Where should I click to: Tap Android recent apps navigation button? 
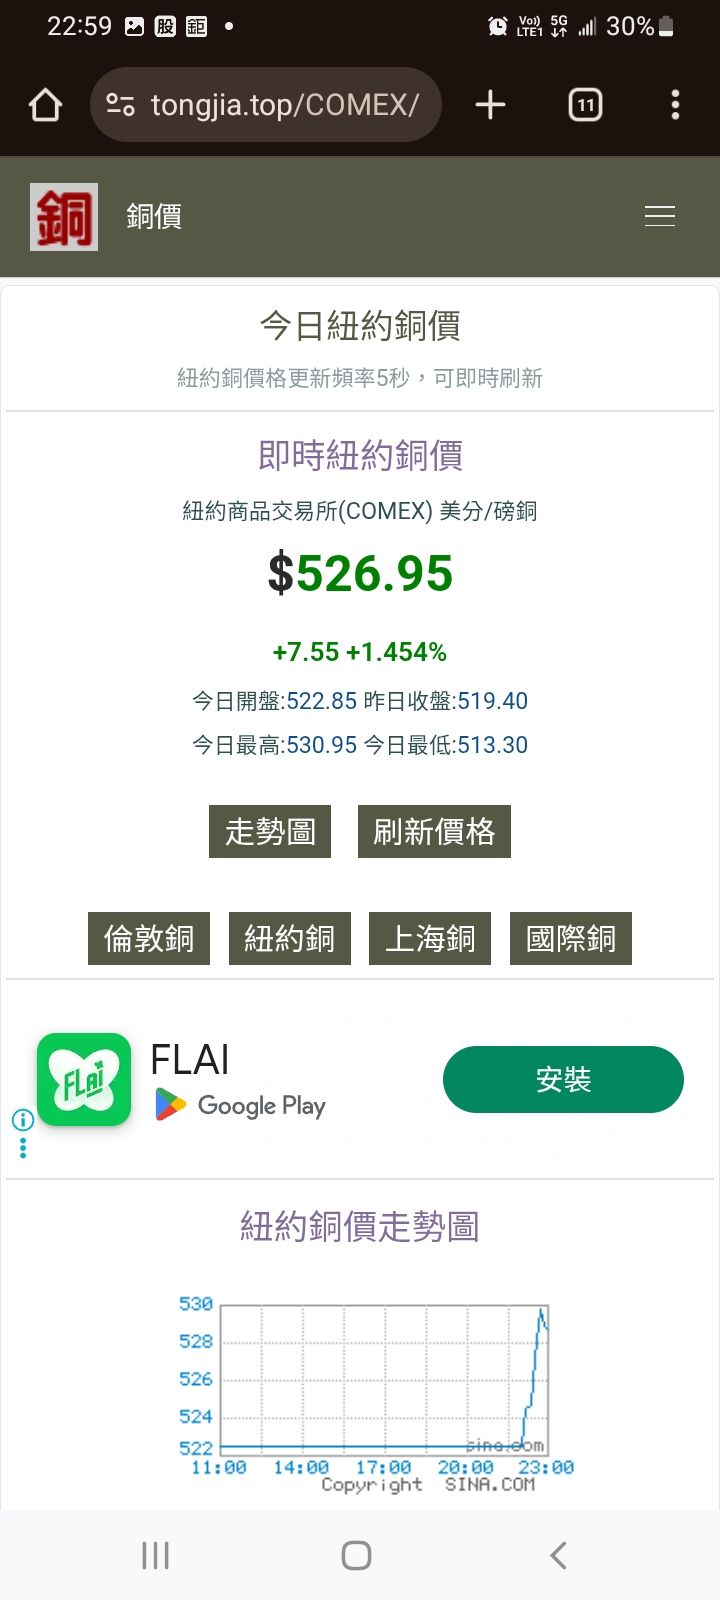pyautogui.click(x=155, y=1555)
